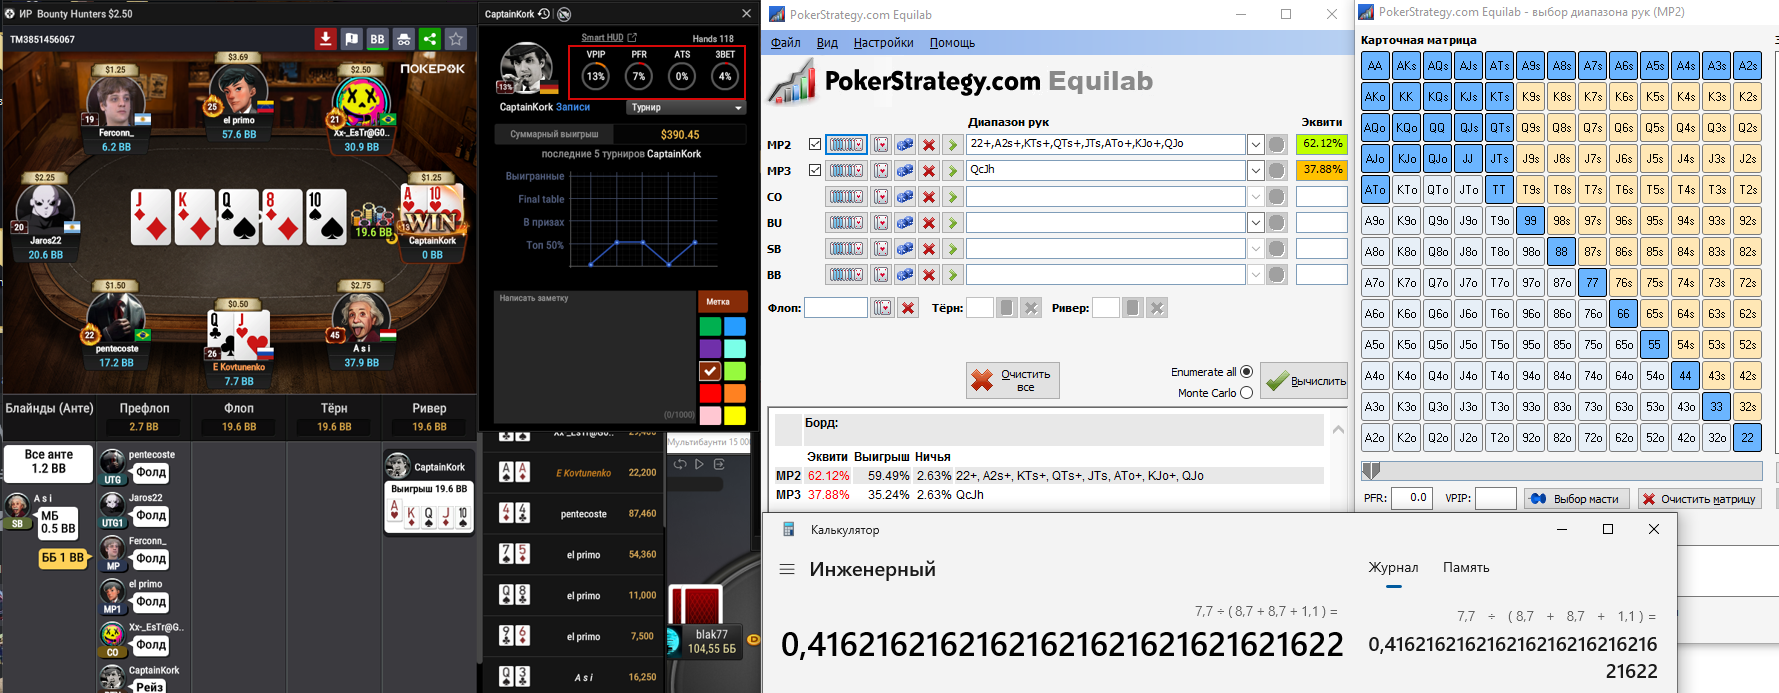Toggle the 99 pair cell in the matrix
Screen dimensions: 1779x693
[1530, 221]
